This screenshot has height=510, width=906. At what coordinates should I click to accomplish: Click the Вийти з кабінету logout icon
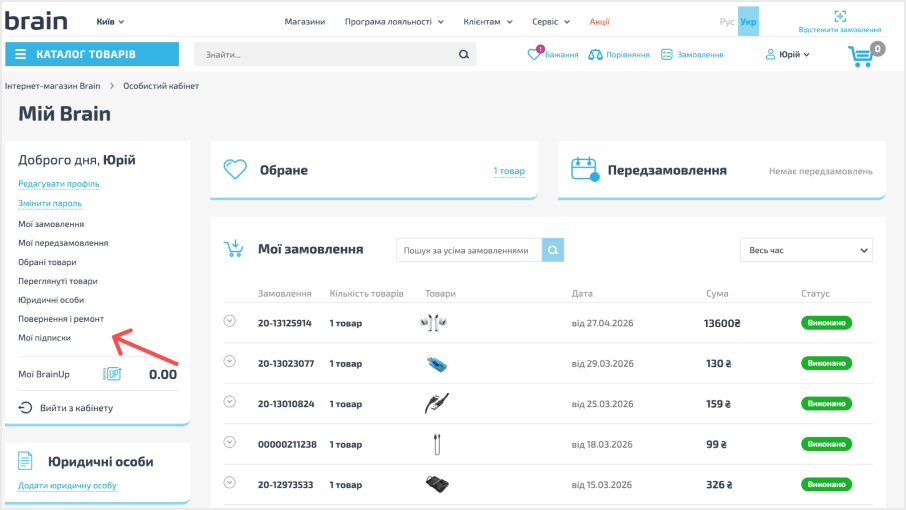(x=25, y=408)
